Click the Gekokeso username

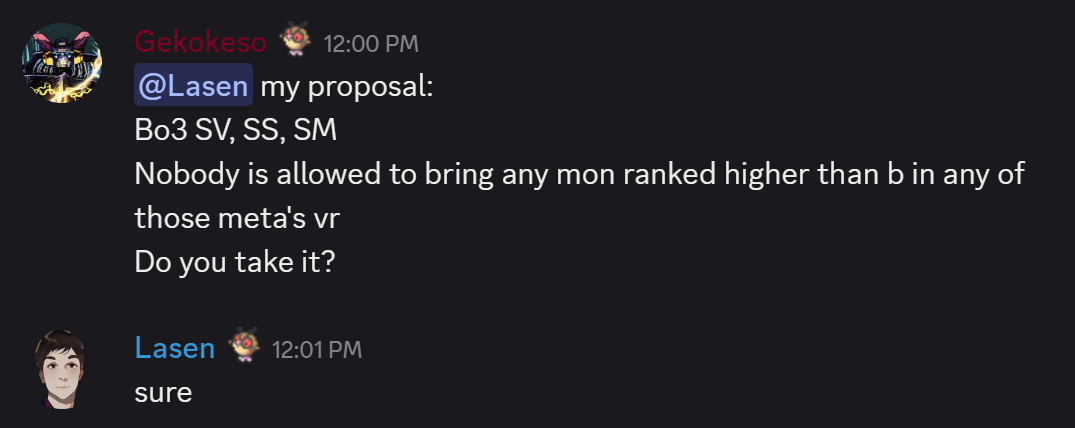tap(200, 43)
